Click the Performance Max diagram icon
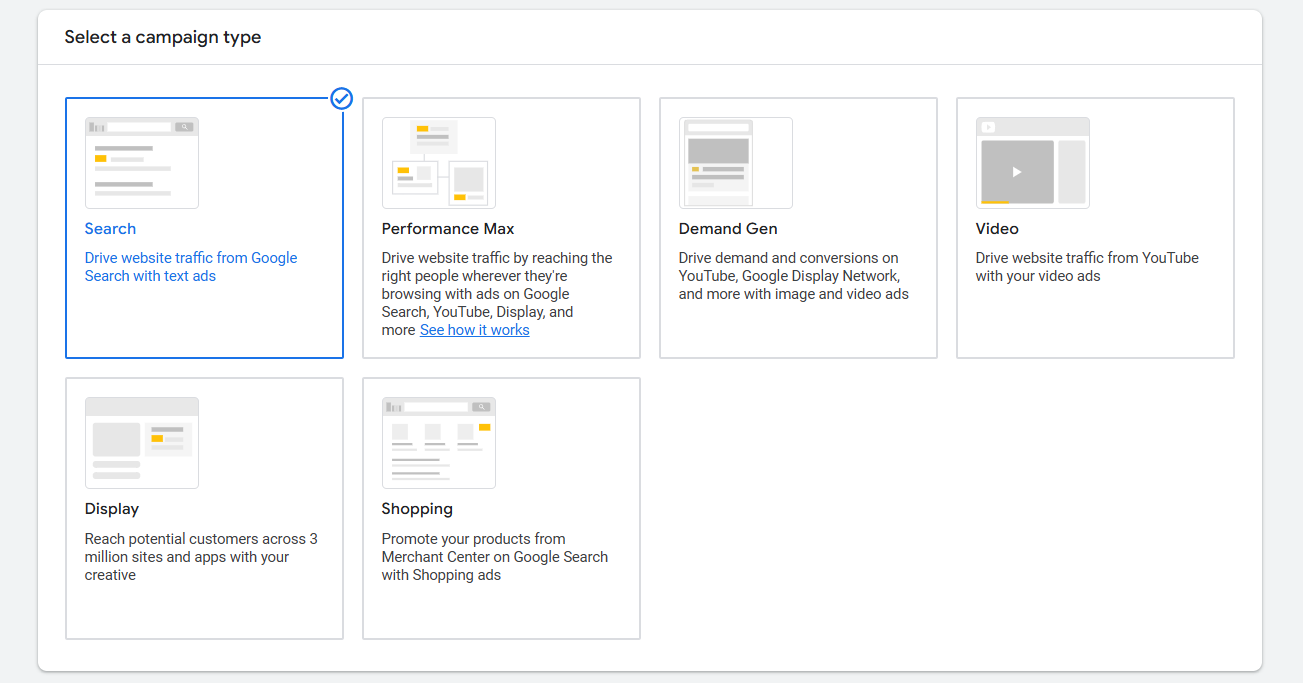 (x=438, y=163)
